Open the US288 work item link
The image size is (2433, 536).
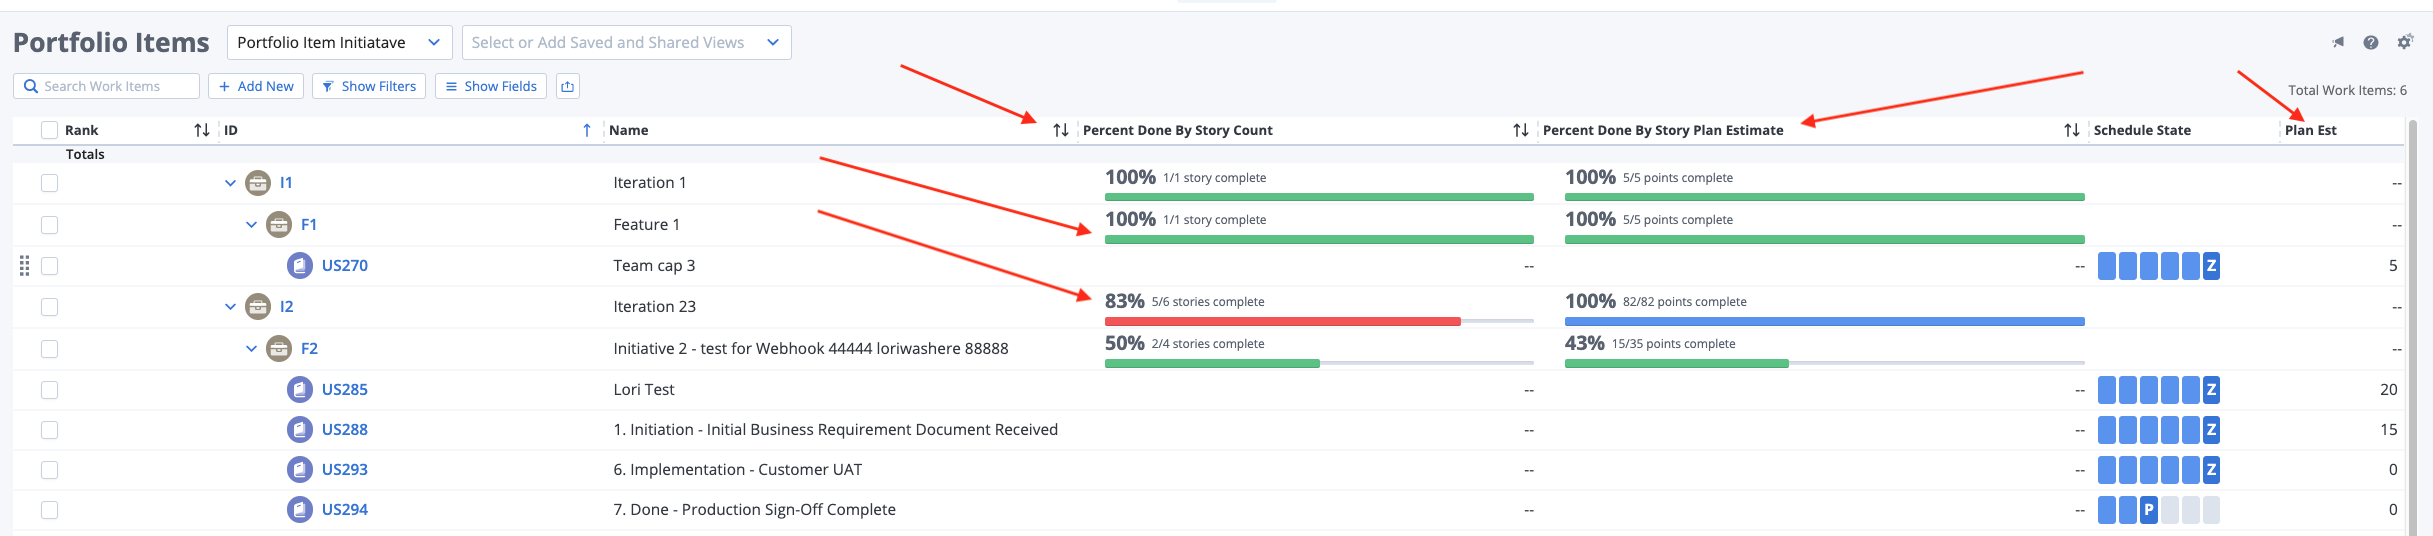tap(344, 430)
